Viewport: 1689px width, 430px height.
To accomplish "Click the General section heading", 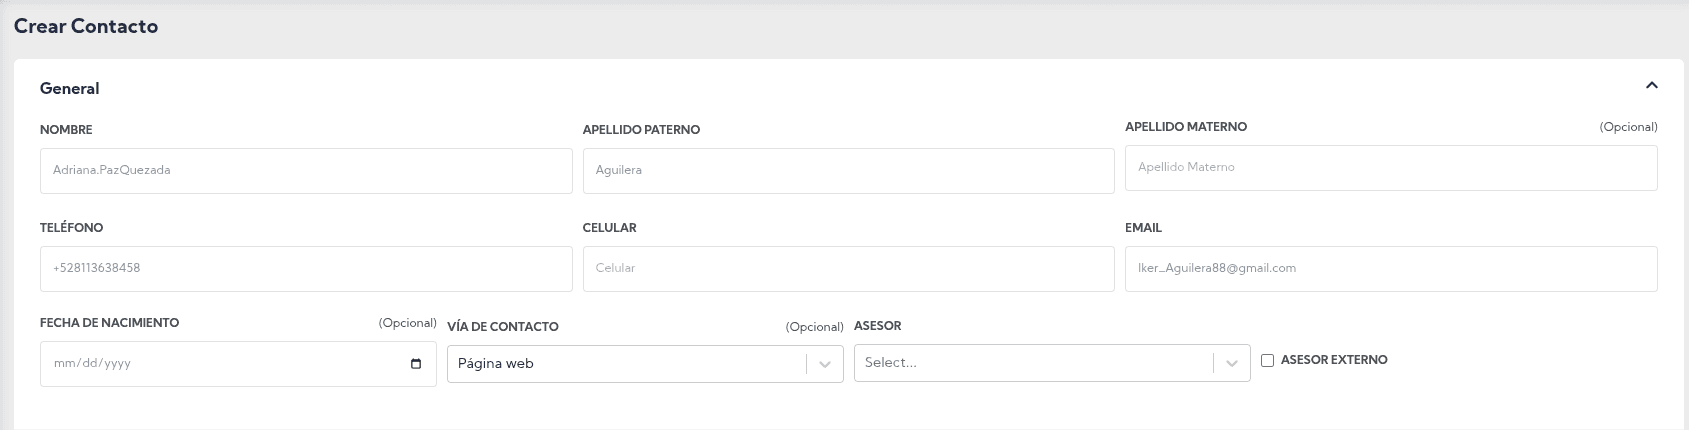I will 69,89.
